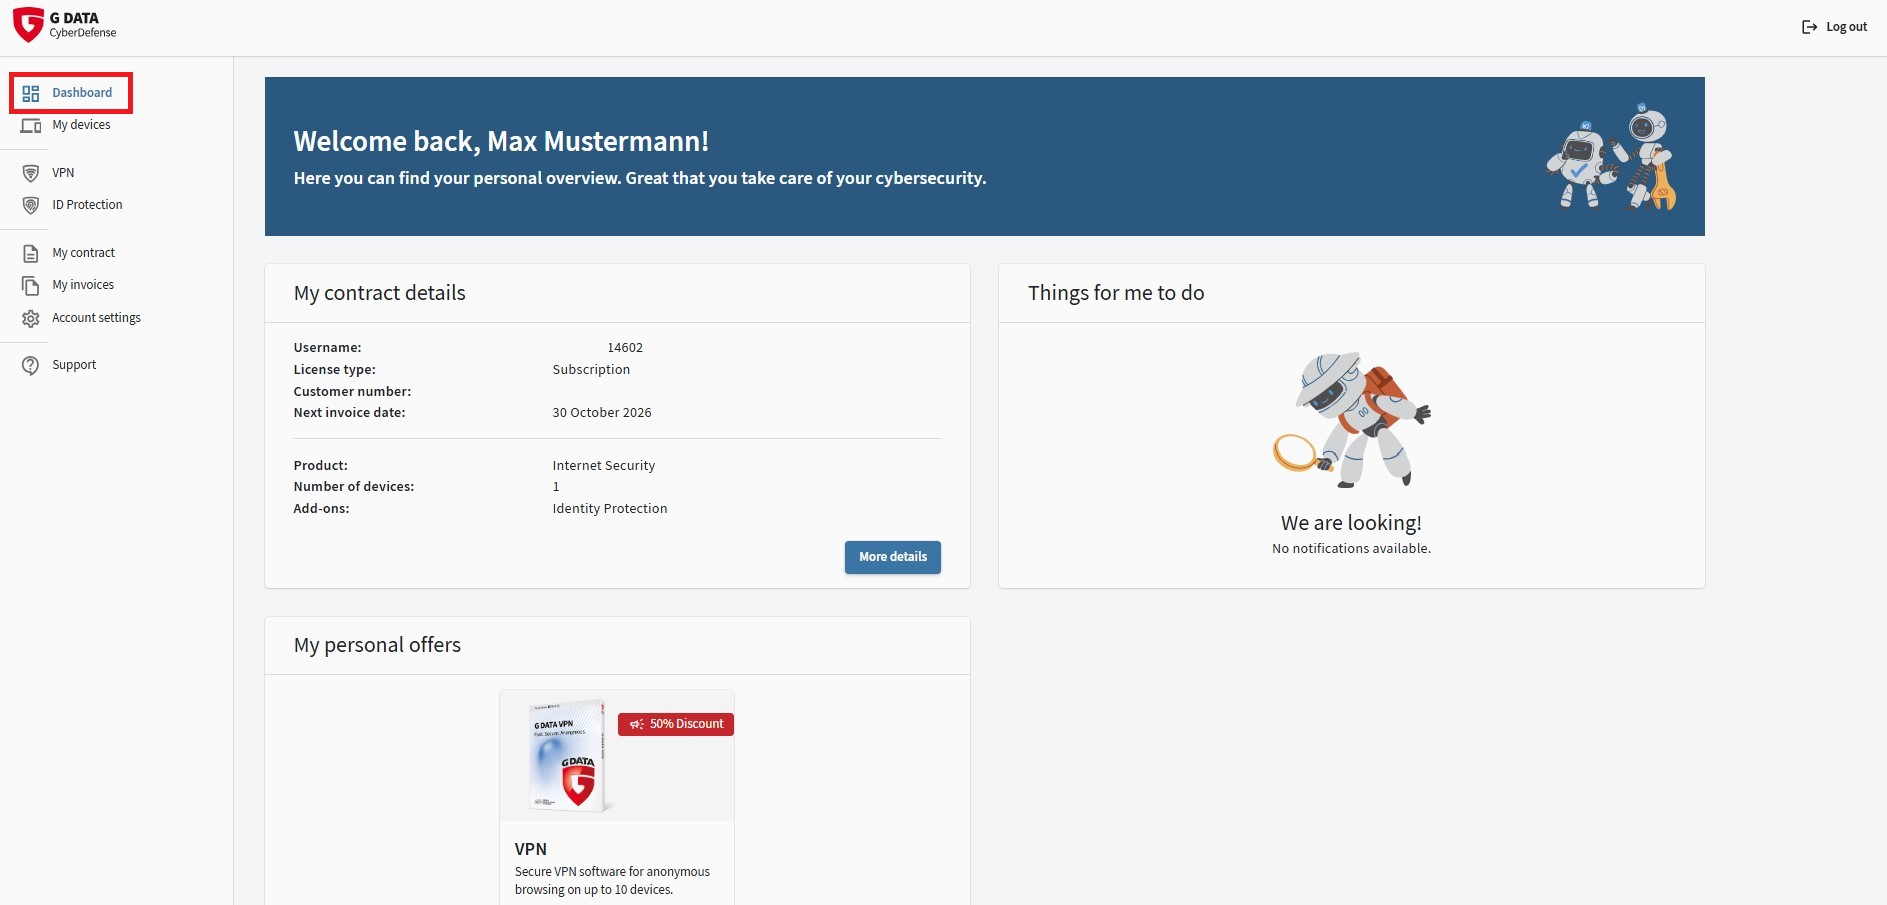Click the G DATA CyberDefense shield logo
The width and height of the screenshot is (1887, 905).
[28, 25]
